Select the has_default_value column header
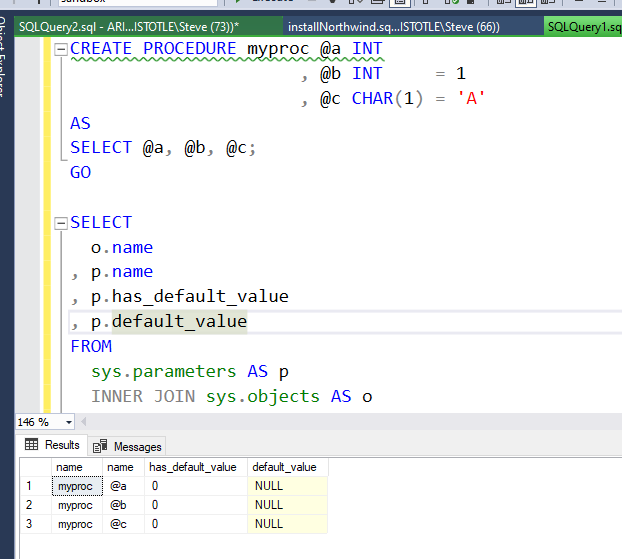The width and height of the screenshot is (622, 559). (192, 467)
